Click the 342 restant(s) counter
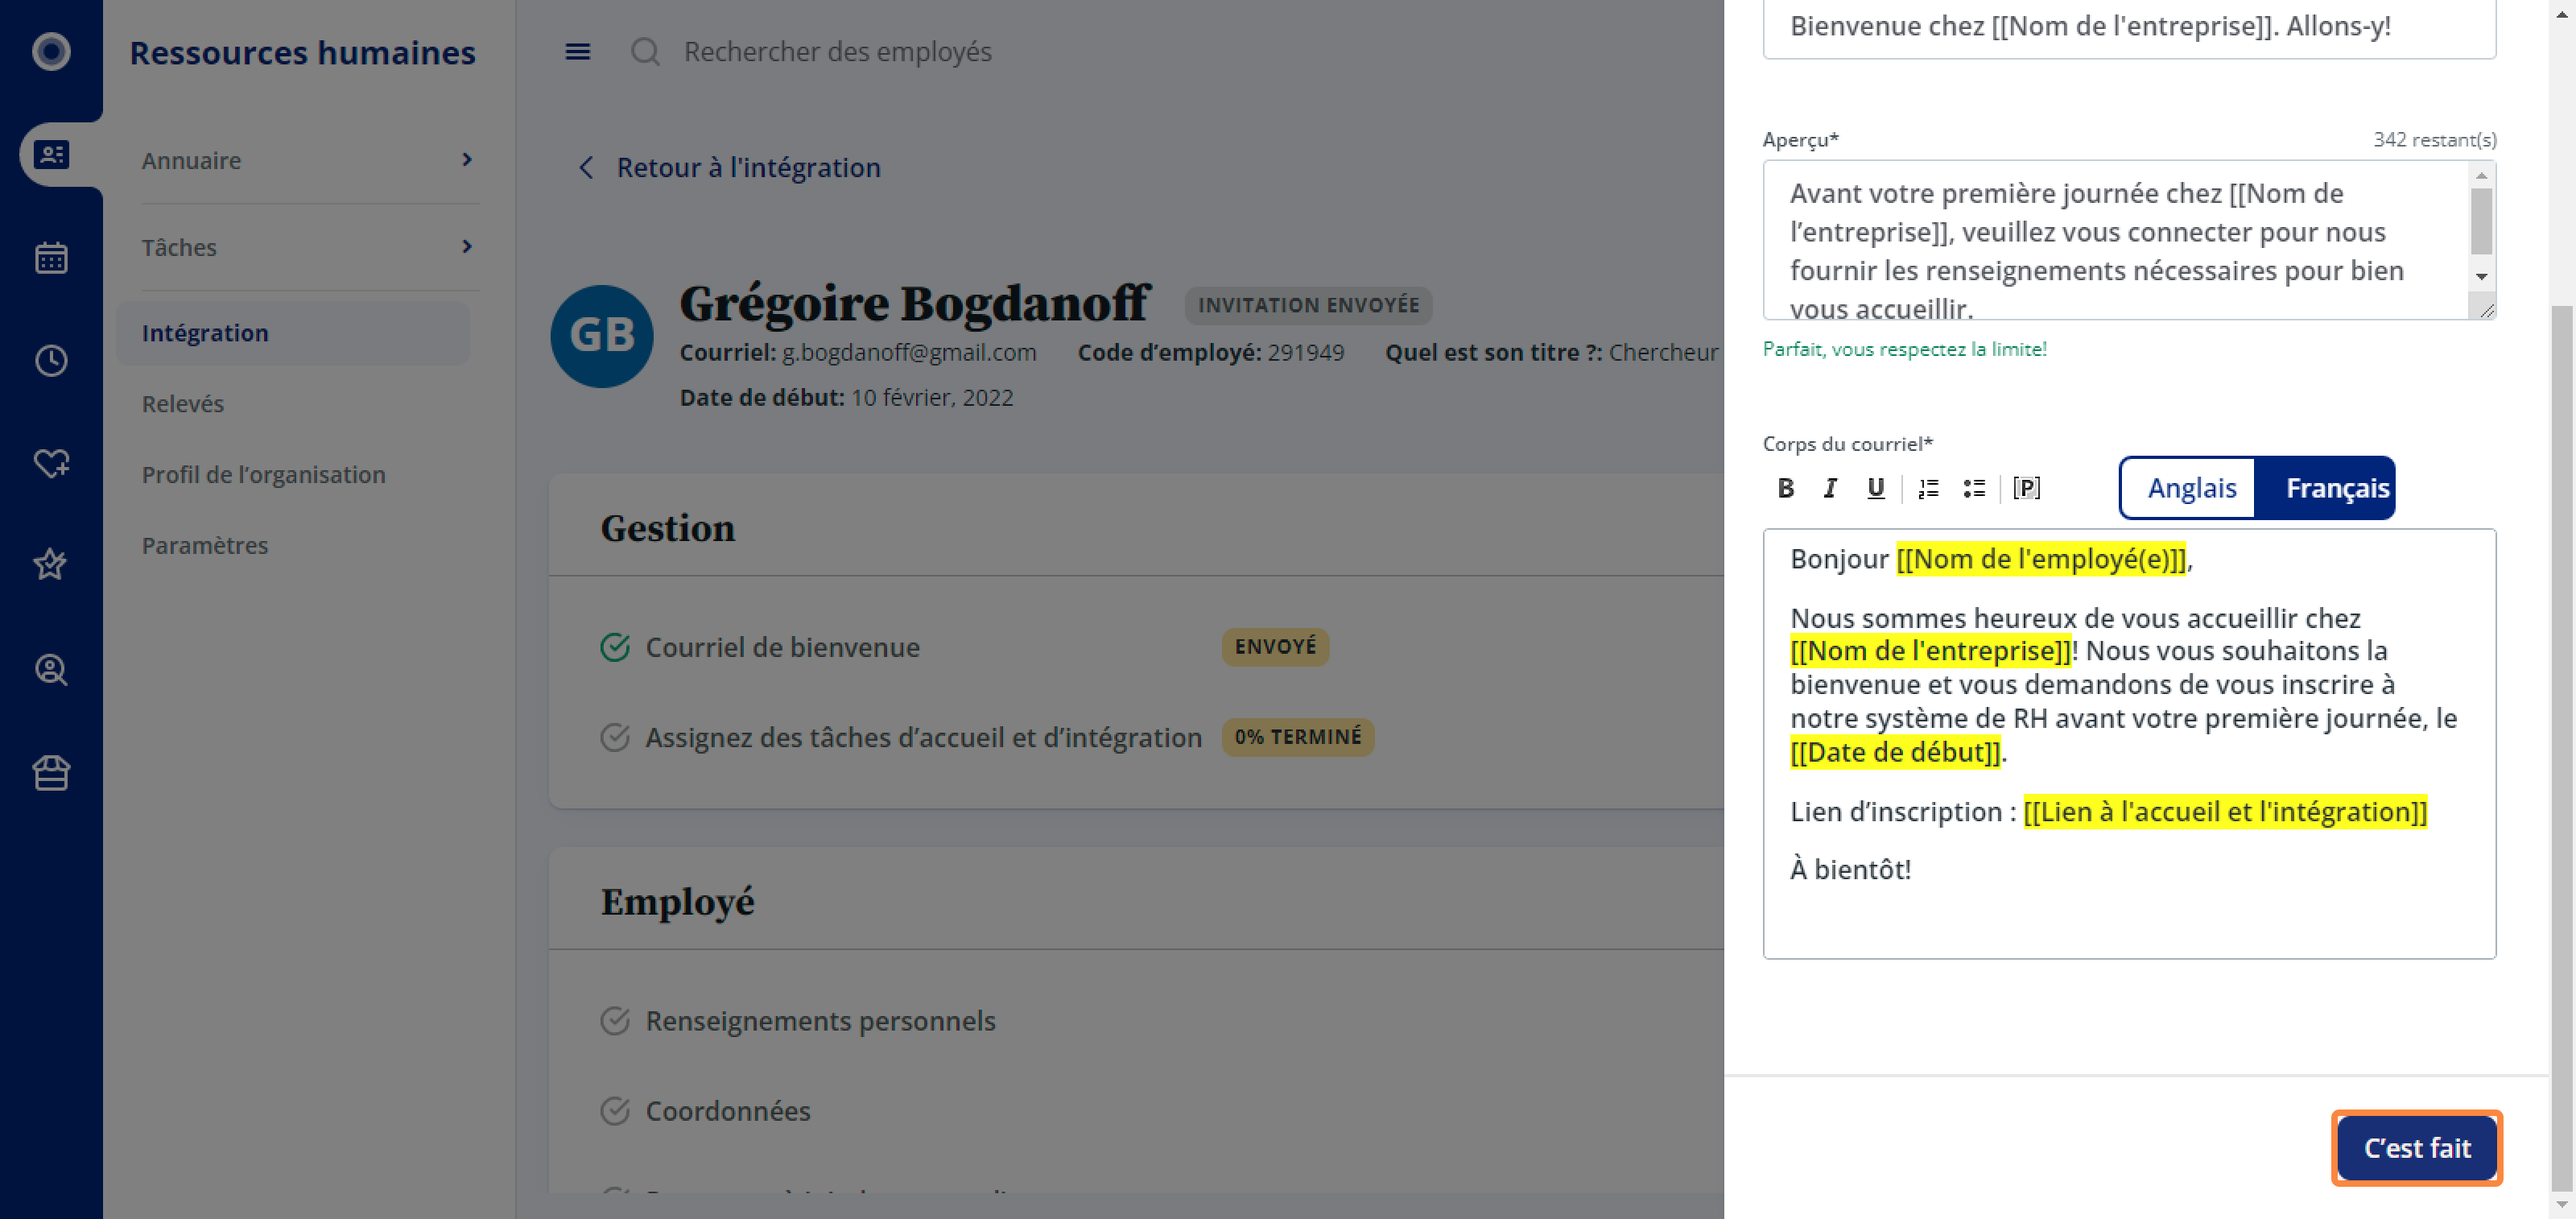Image resolution: width=2576 pixels, height=1219 pixels. [x=2435, y=140]
